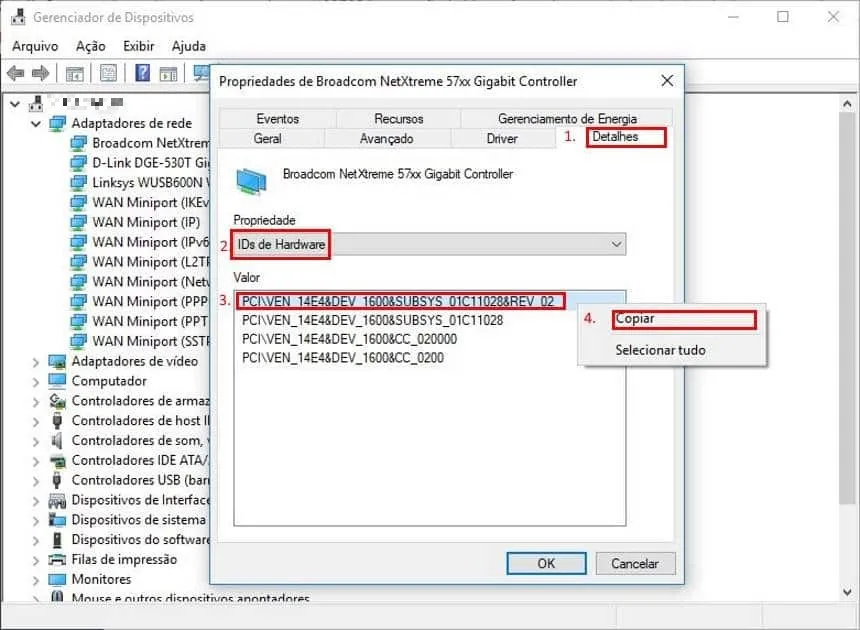Click the blue Help question mark icon
Image resolution: width=860 pixels, height=630 pixels.
(143, 72)
